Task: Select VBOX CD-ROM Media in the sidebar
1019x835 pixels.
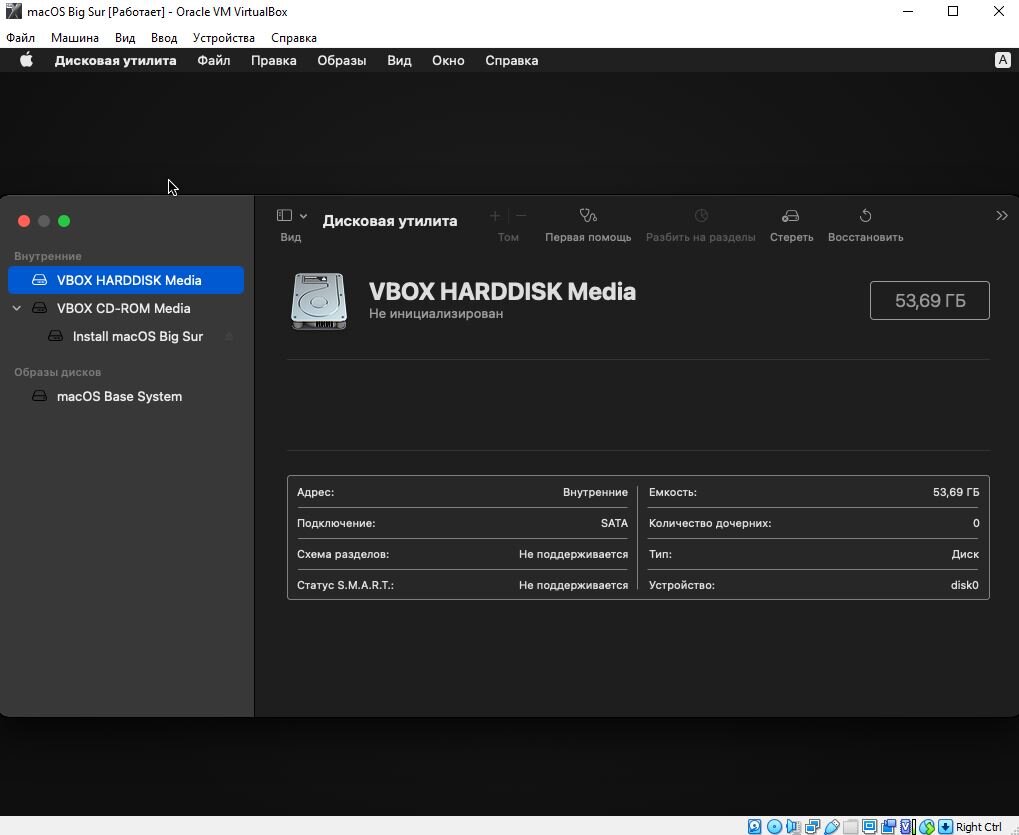Action: click(x=126, y=308)
